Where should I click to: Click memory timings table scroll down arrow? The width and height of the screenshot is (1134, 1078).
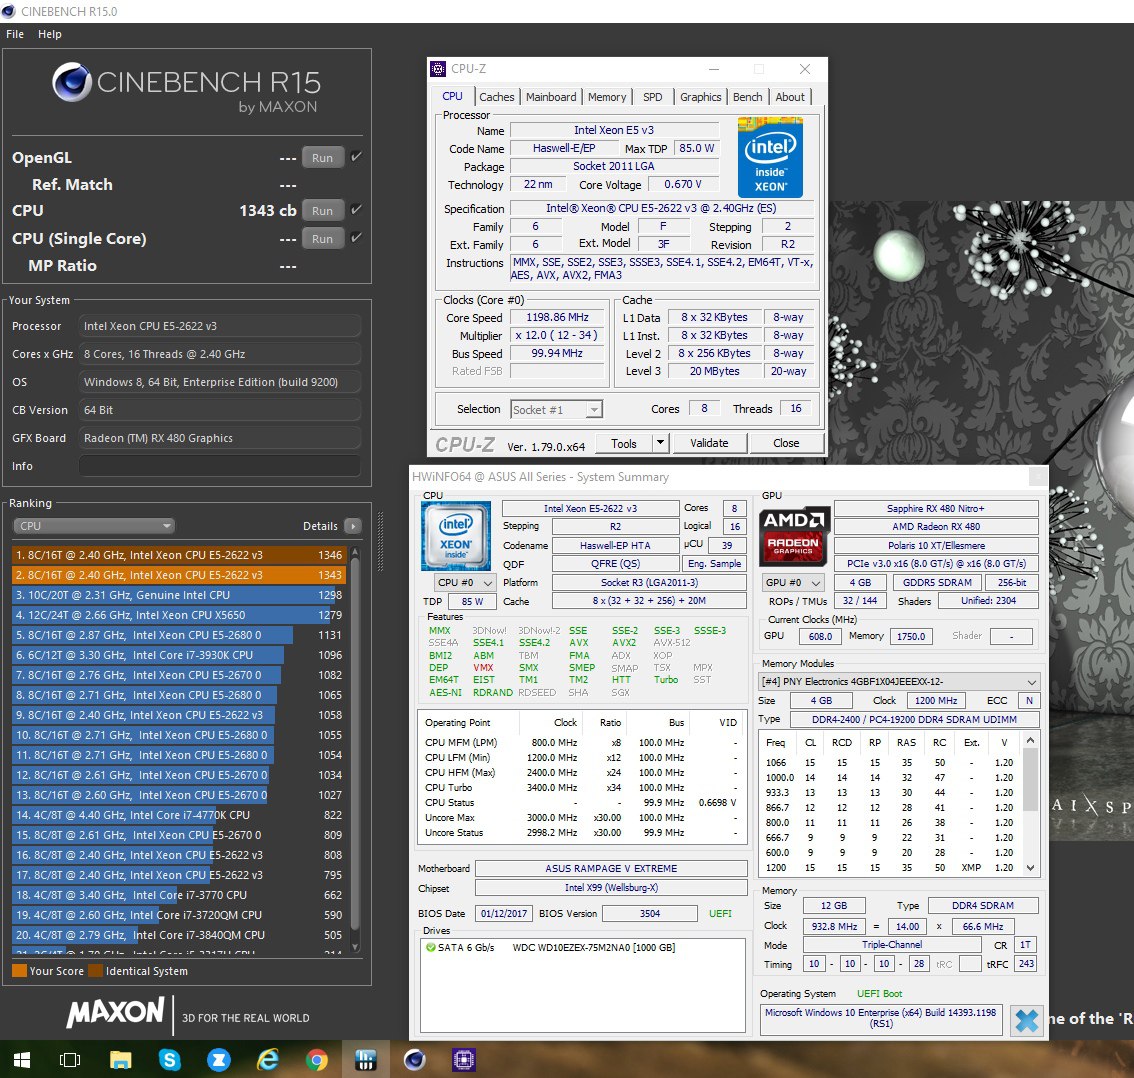[1031, 867]
